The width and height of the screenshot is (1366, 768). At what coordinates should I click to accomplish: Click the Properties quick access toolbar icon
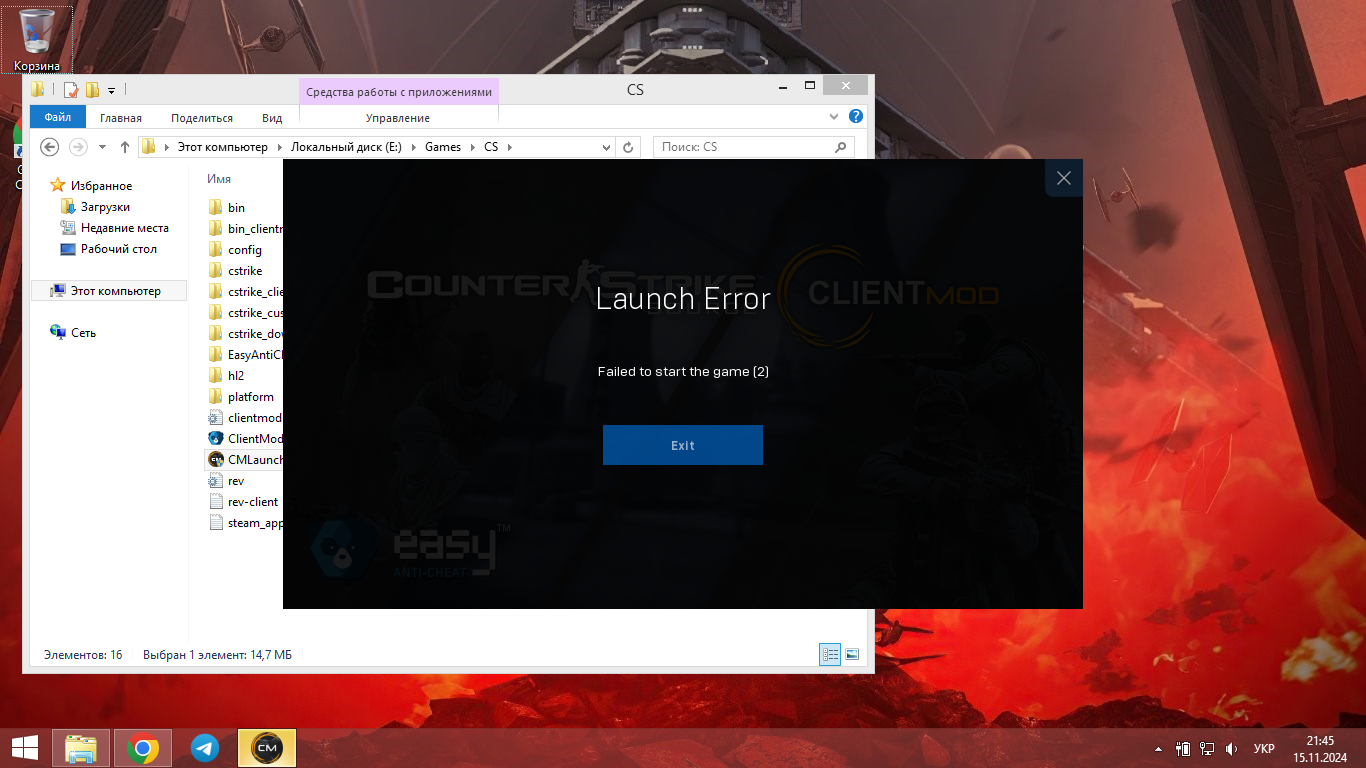pos(71,90)
